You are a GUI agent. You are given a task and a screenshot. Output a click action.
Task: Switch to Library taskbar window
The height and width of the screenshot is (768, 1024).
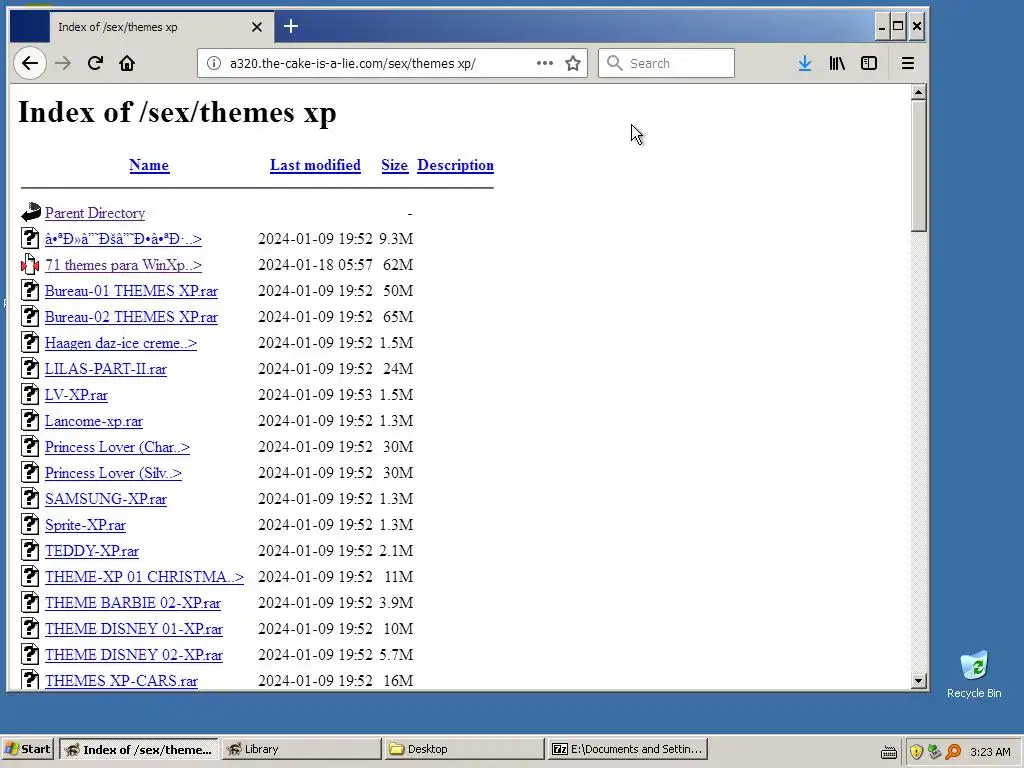tap(301, 750)
